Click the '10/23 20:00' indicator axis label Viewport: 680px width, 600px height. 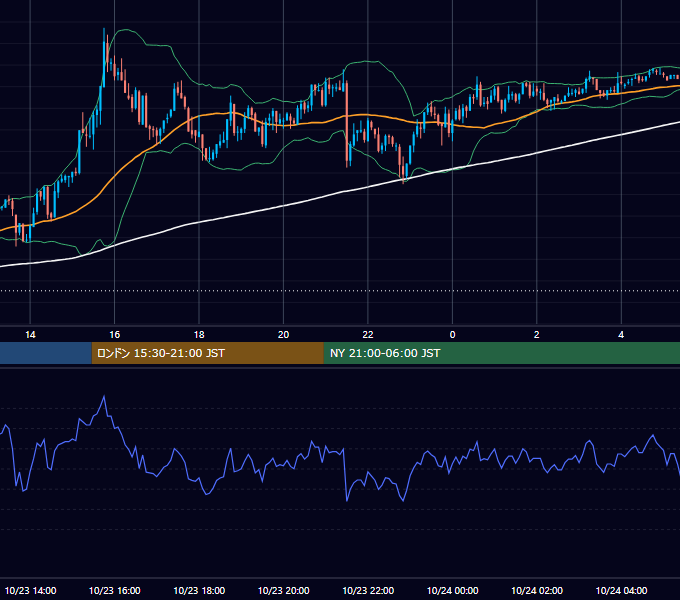click(x=283, y=590)
